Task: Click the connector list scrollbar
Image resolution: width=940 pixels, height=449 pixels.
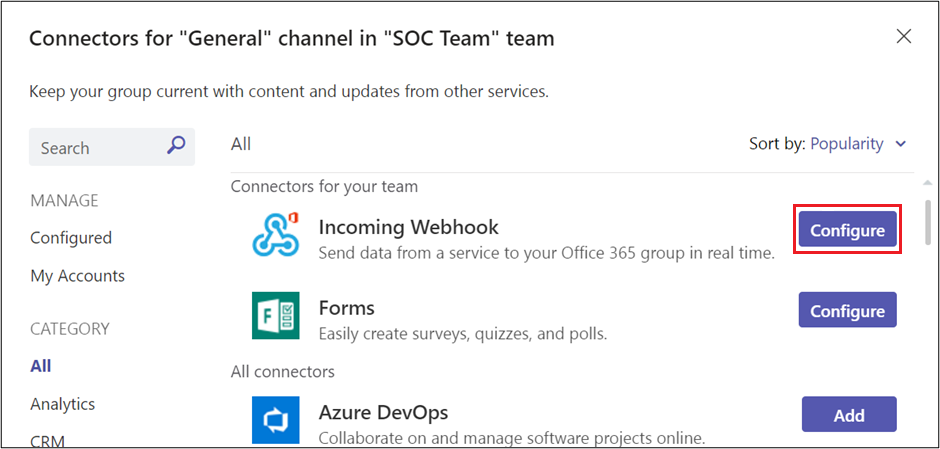Action: click(929, 223)
